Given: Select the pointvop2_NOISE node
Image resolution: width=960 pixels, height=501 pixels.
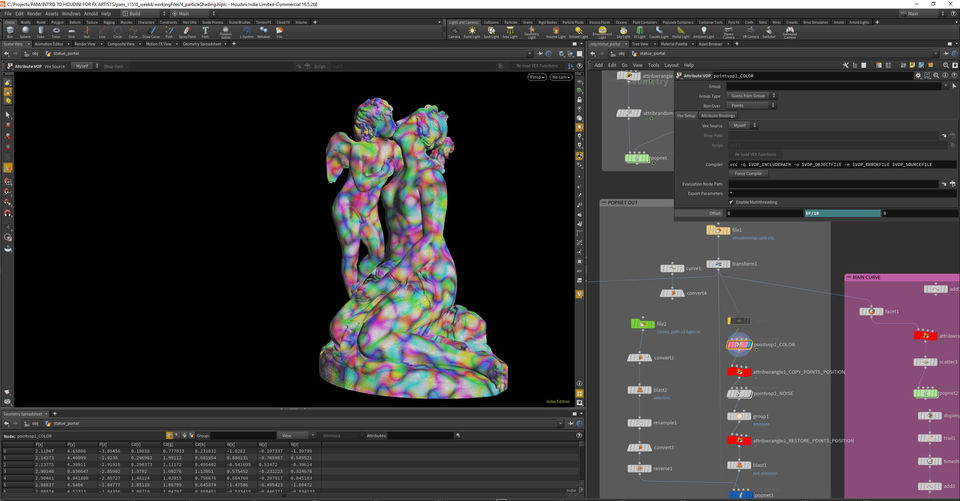Looking at the screenshot, I should (x=739, y=393).
